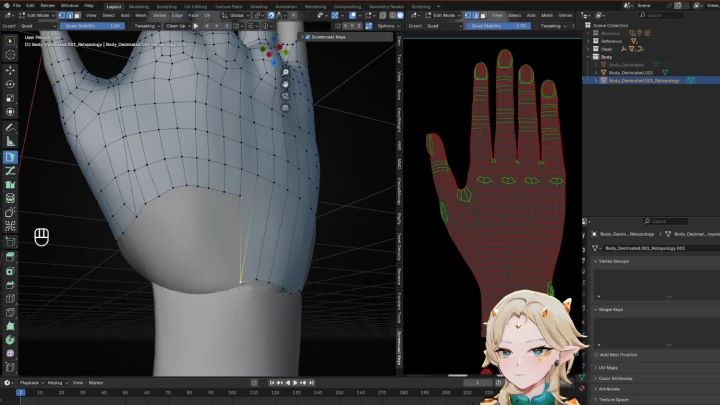Select the Annotate tool in left toolbar
720x405 pixels.
click(x=10, y=128)
